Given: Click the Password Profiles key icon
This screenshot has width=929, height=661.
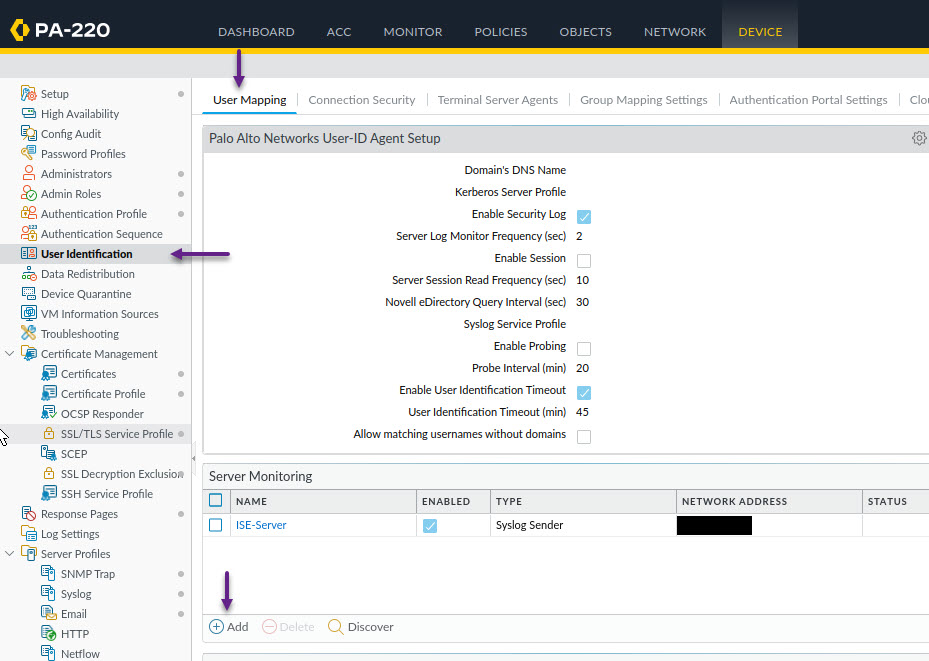Looking at the screenshot, I should click(28, 153).
